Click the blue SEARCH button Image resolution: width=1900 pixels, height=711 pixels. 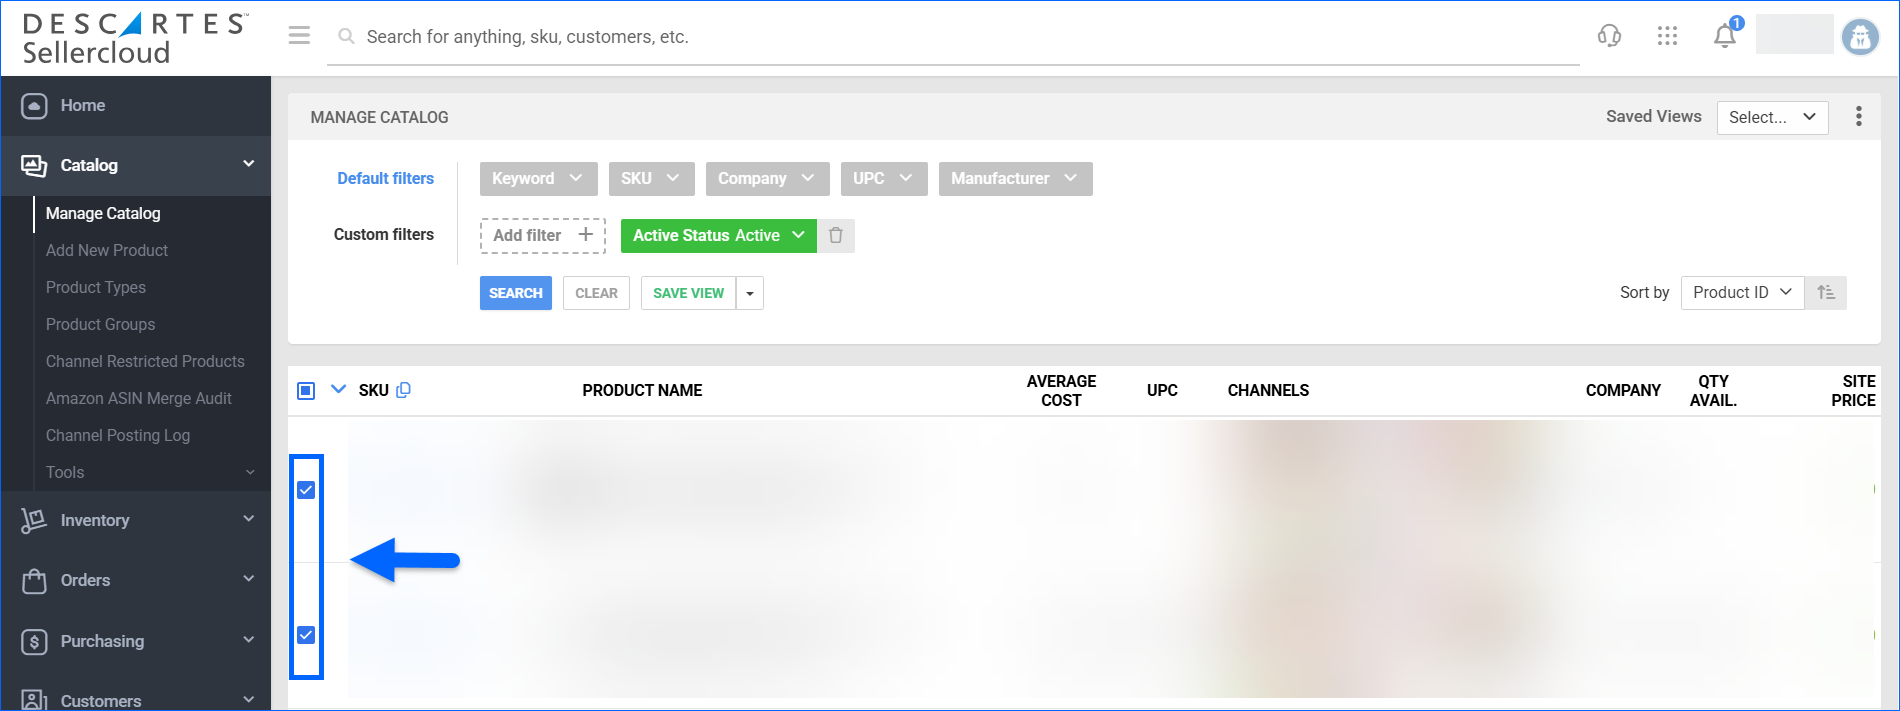click(x=515, y=293)
